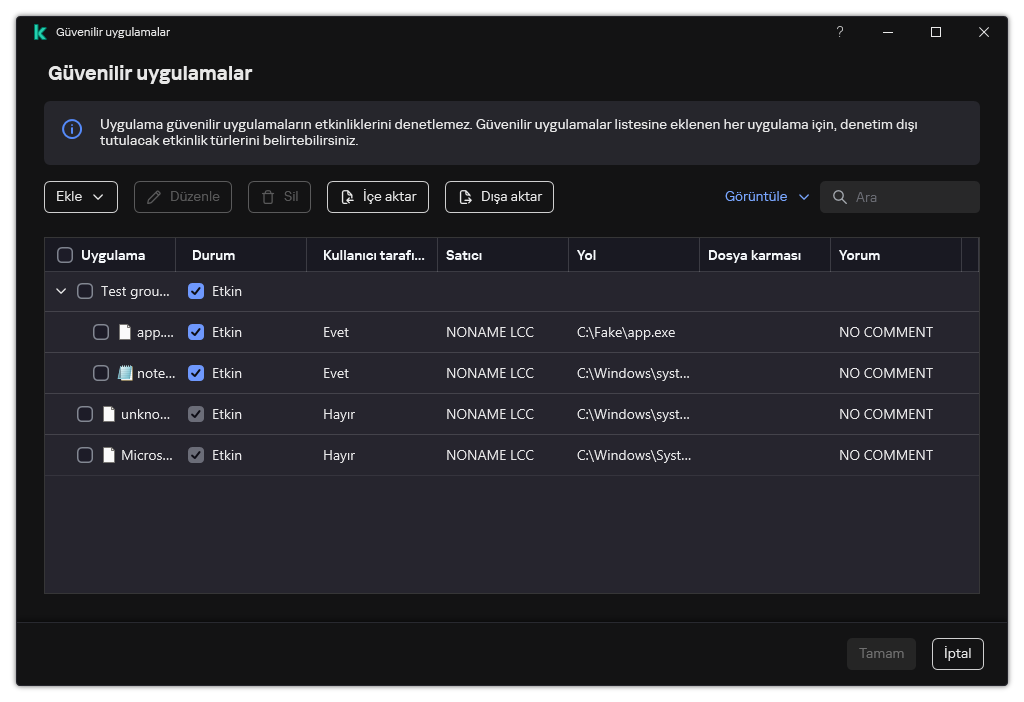Click the notepad file icon in the list
The height and width of the screenshot is (702, 1024).
pyautogui.click(x=125, y=373)
